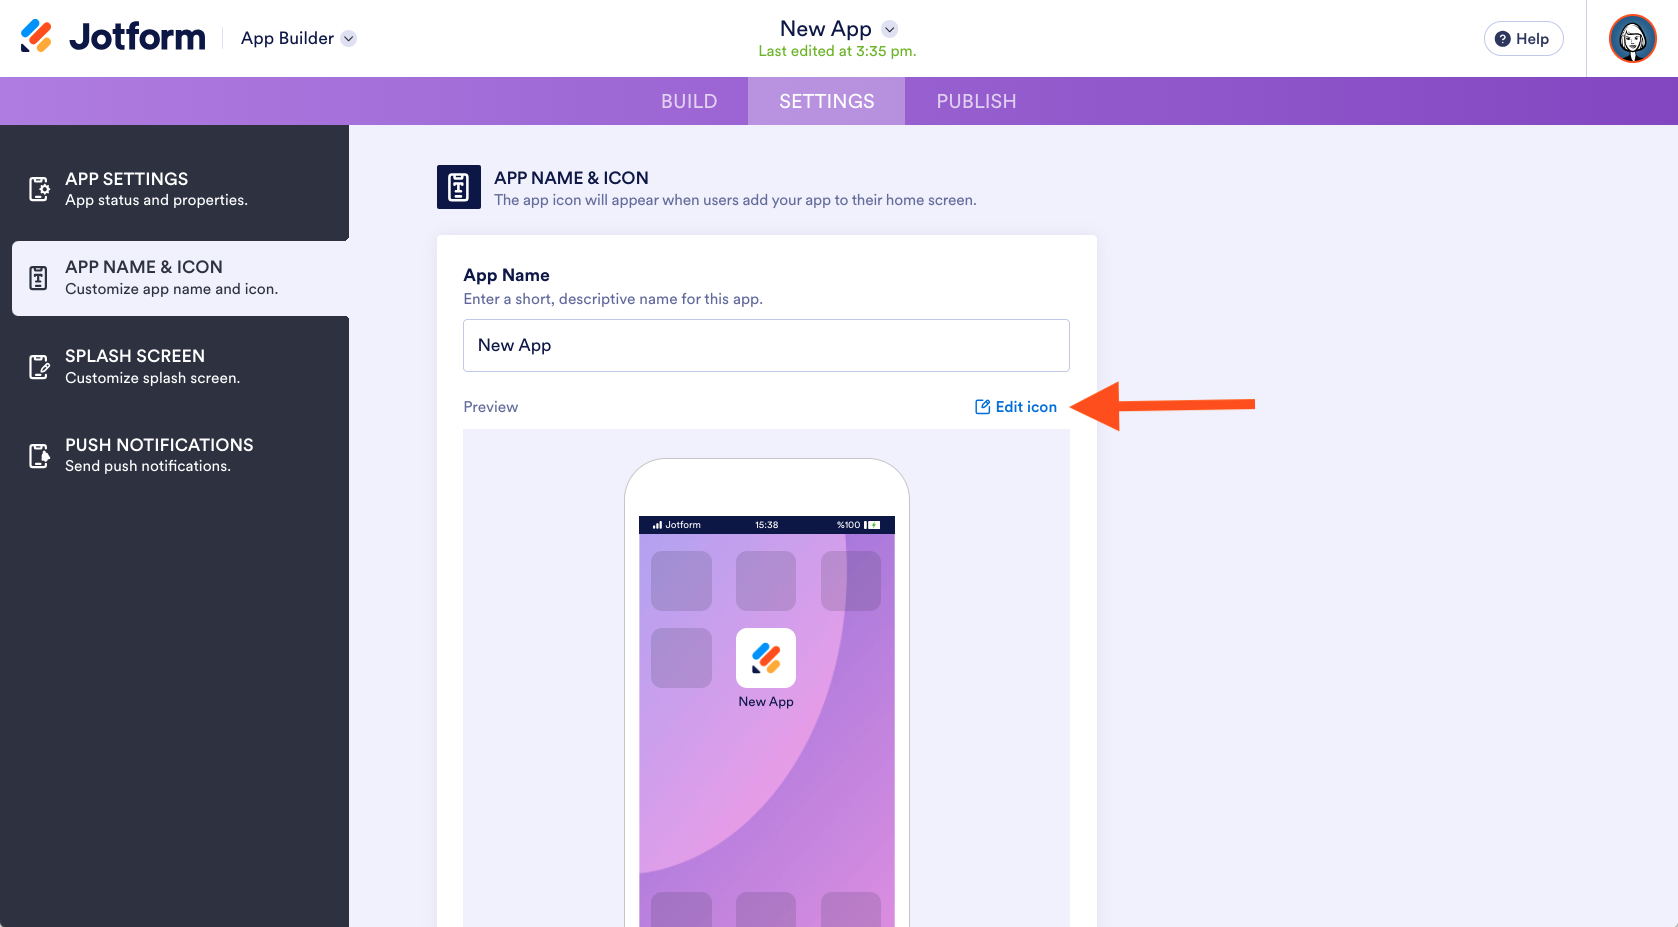Click the Jotform app icon in phone preview

point(766,658)
